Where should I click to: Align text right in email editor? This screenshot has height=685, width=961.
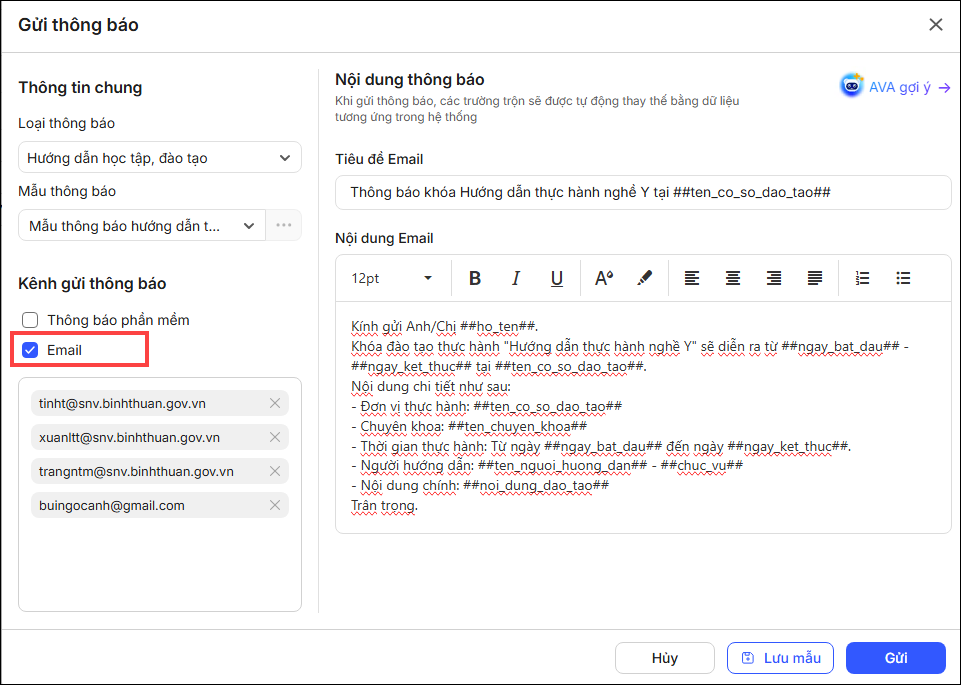pyautogui.click(x=774, y=279)
